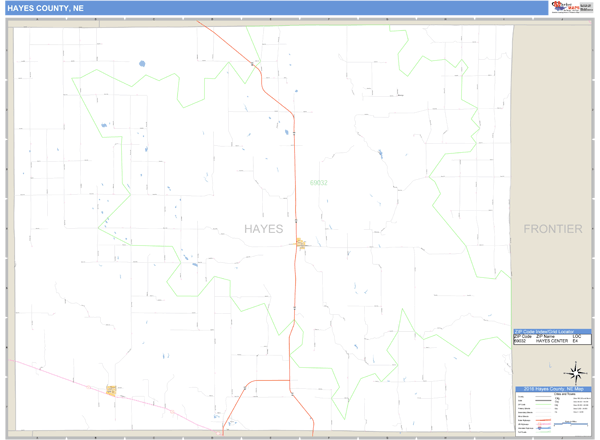Click the blue lake near top-left

(142, 64)
